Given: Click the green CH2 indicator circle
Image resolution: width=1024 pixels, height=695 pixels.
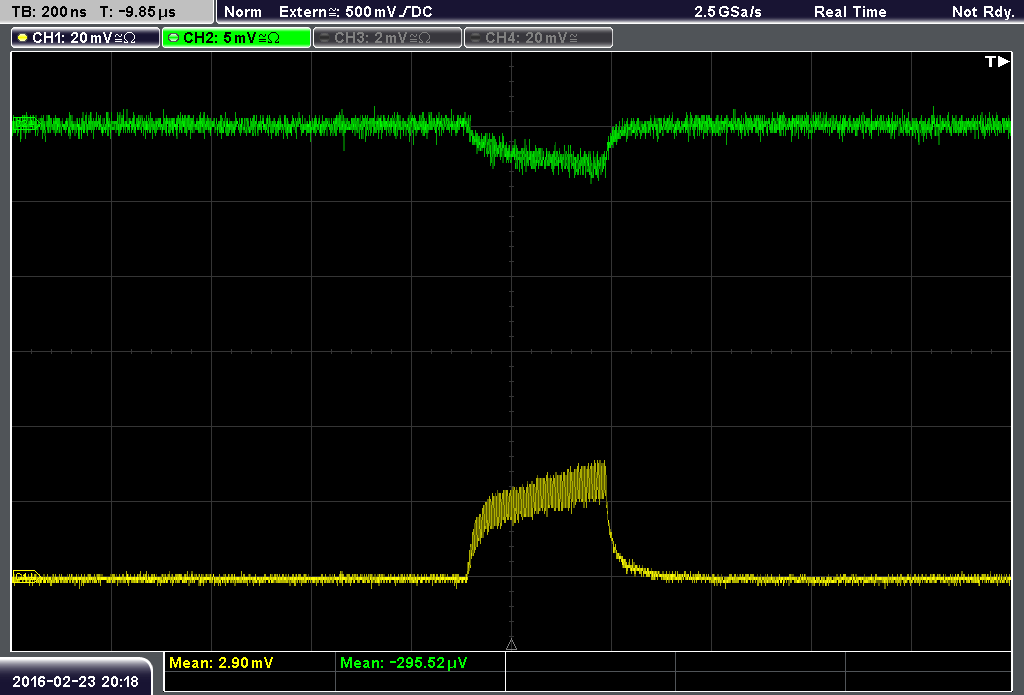Looking at the screenshot, I should [174, 38].
